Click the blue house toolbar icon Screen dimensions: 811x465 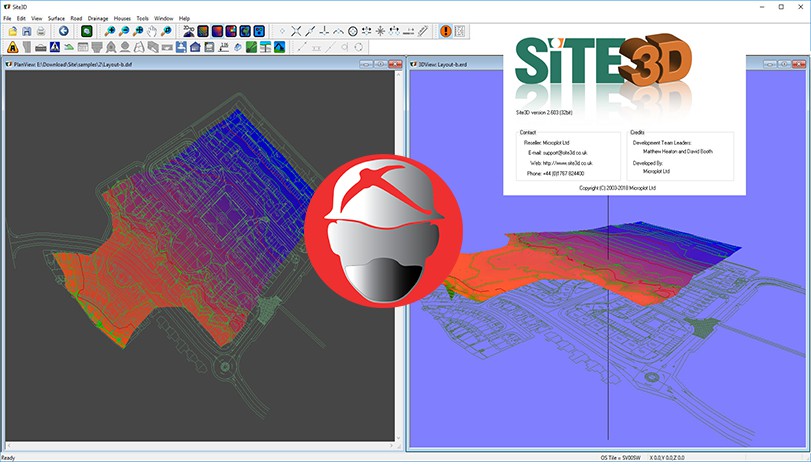(195, 48)
